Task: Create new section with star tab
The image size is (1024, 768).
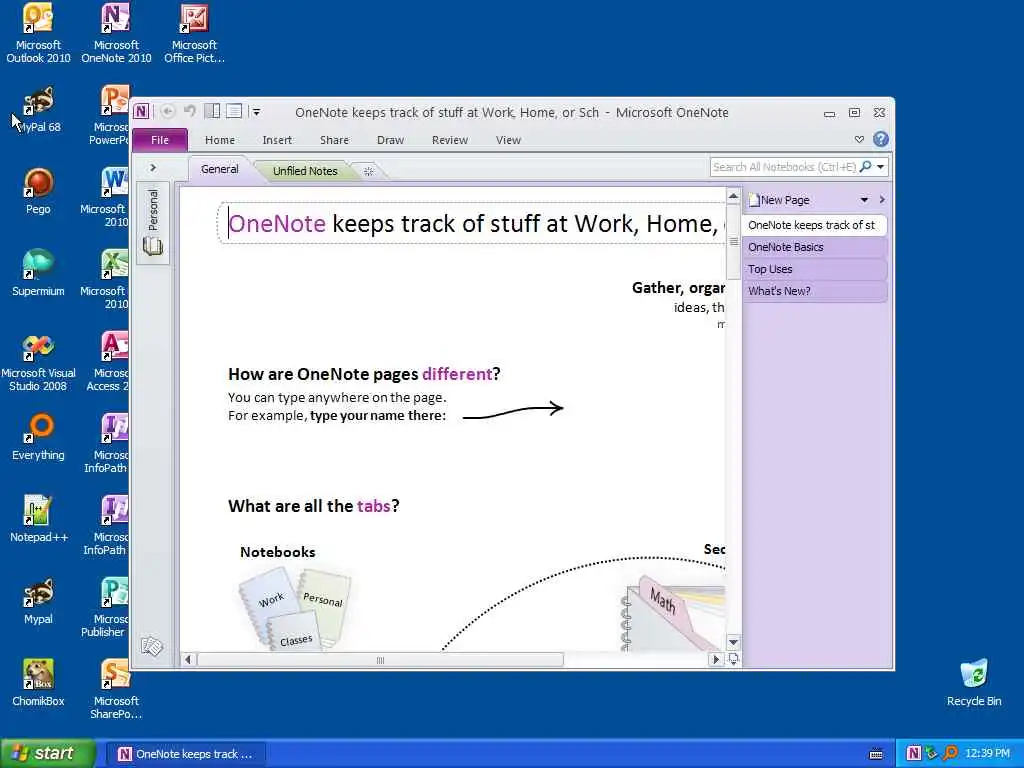Action: pos(368,171)
